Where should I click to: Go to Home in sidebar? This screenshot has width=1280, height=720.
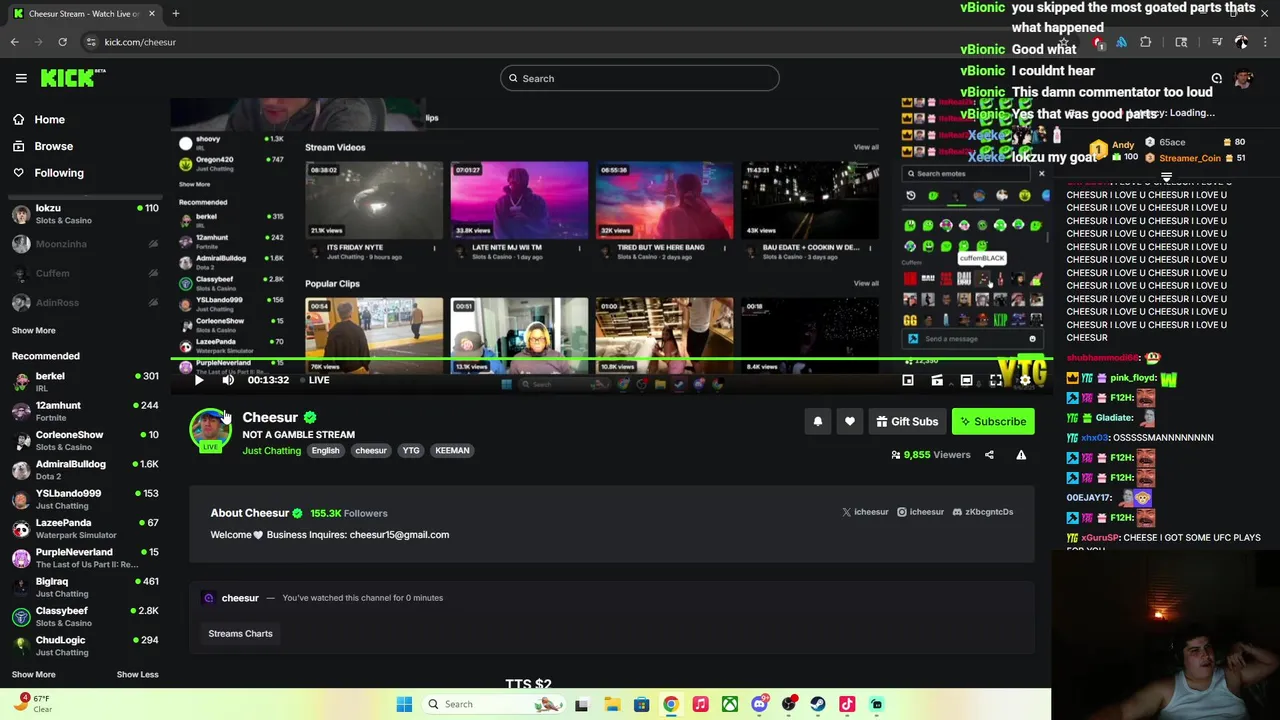[49, 120]
